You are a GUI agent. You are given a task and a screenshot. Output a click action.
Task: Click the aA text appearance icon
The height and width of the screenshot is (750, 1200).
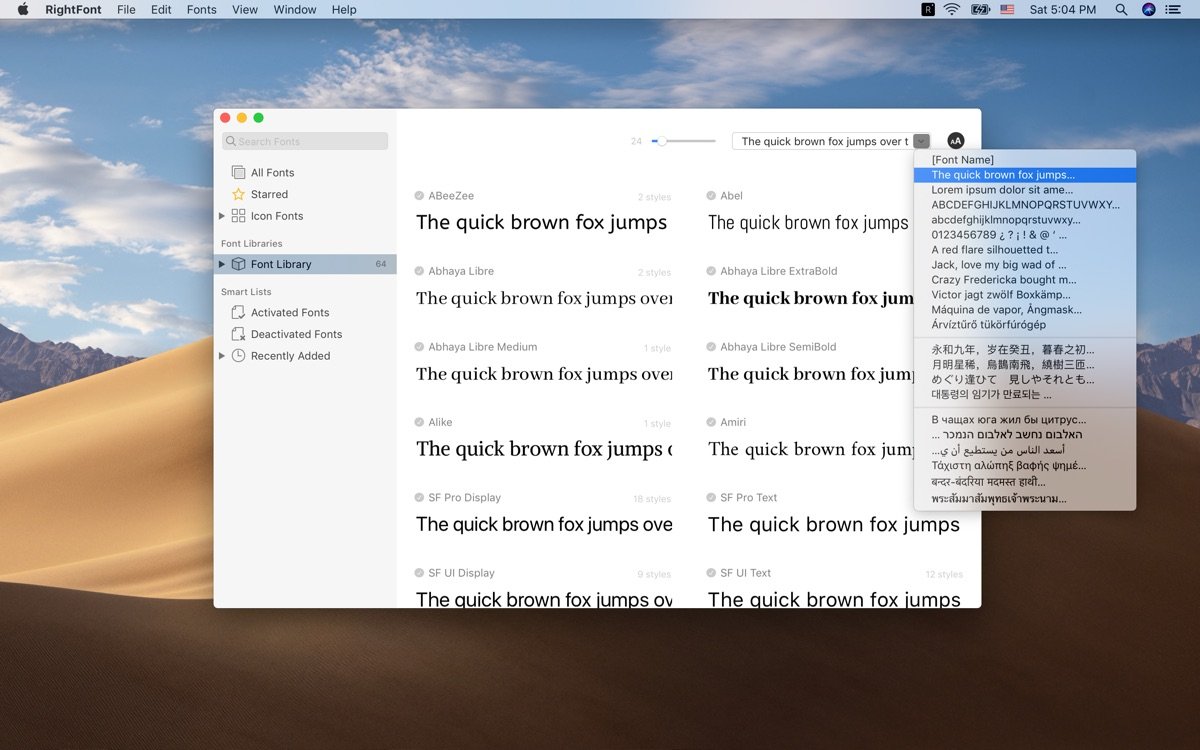point(955,141)
